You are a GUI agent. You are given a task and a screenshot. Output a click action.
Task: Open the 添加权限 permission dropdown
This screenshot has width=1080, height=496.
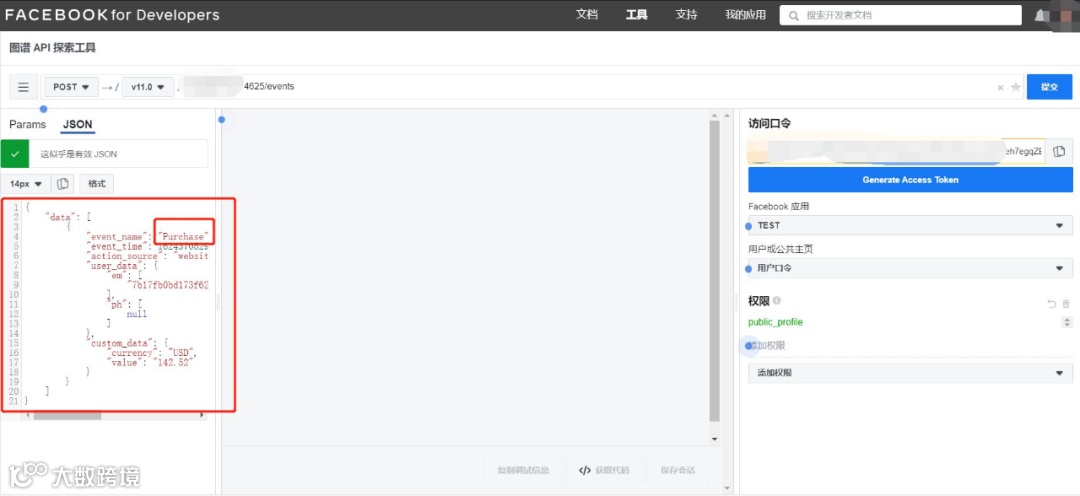coord(911,373)
